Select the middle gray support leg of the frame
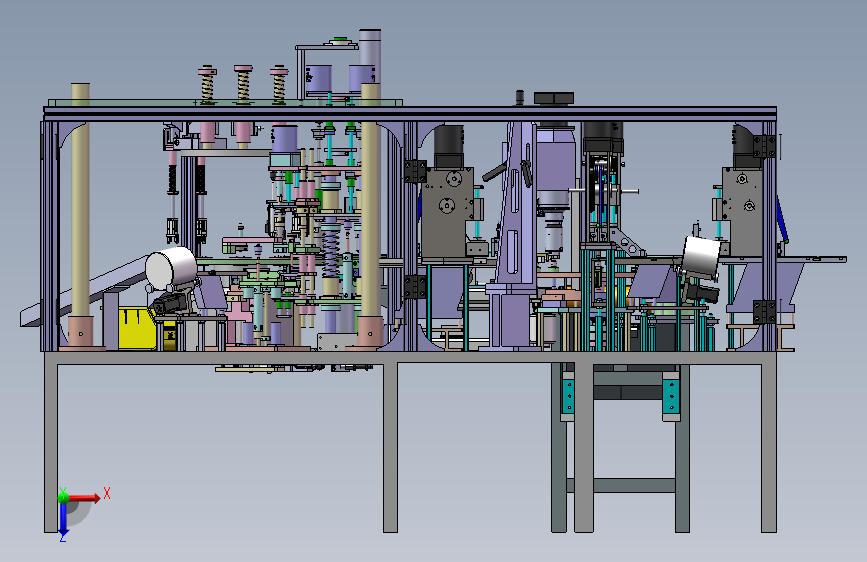Image resolution: width=867 pixels, height=562 pixels. [390, 447]
